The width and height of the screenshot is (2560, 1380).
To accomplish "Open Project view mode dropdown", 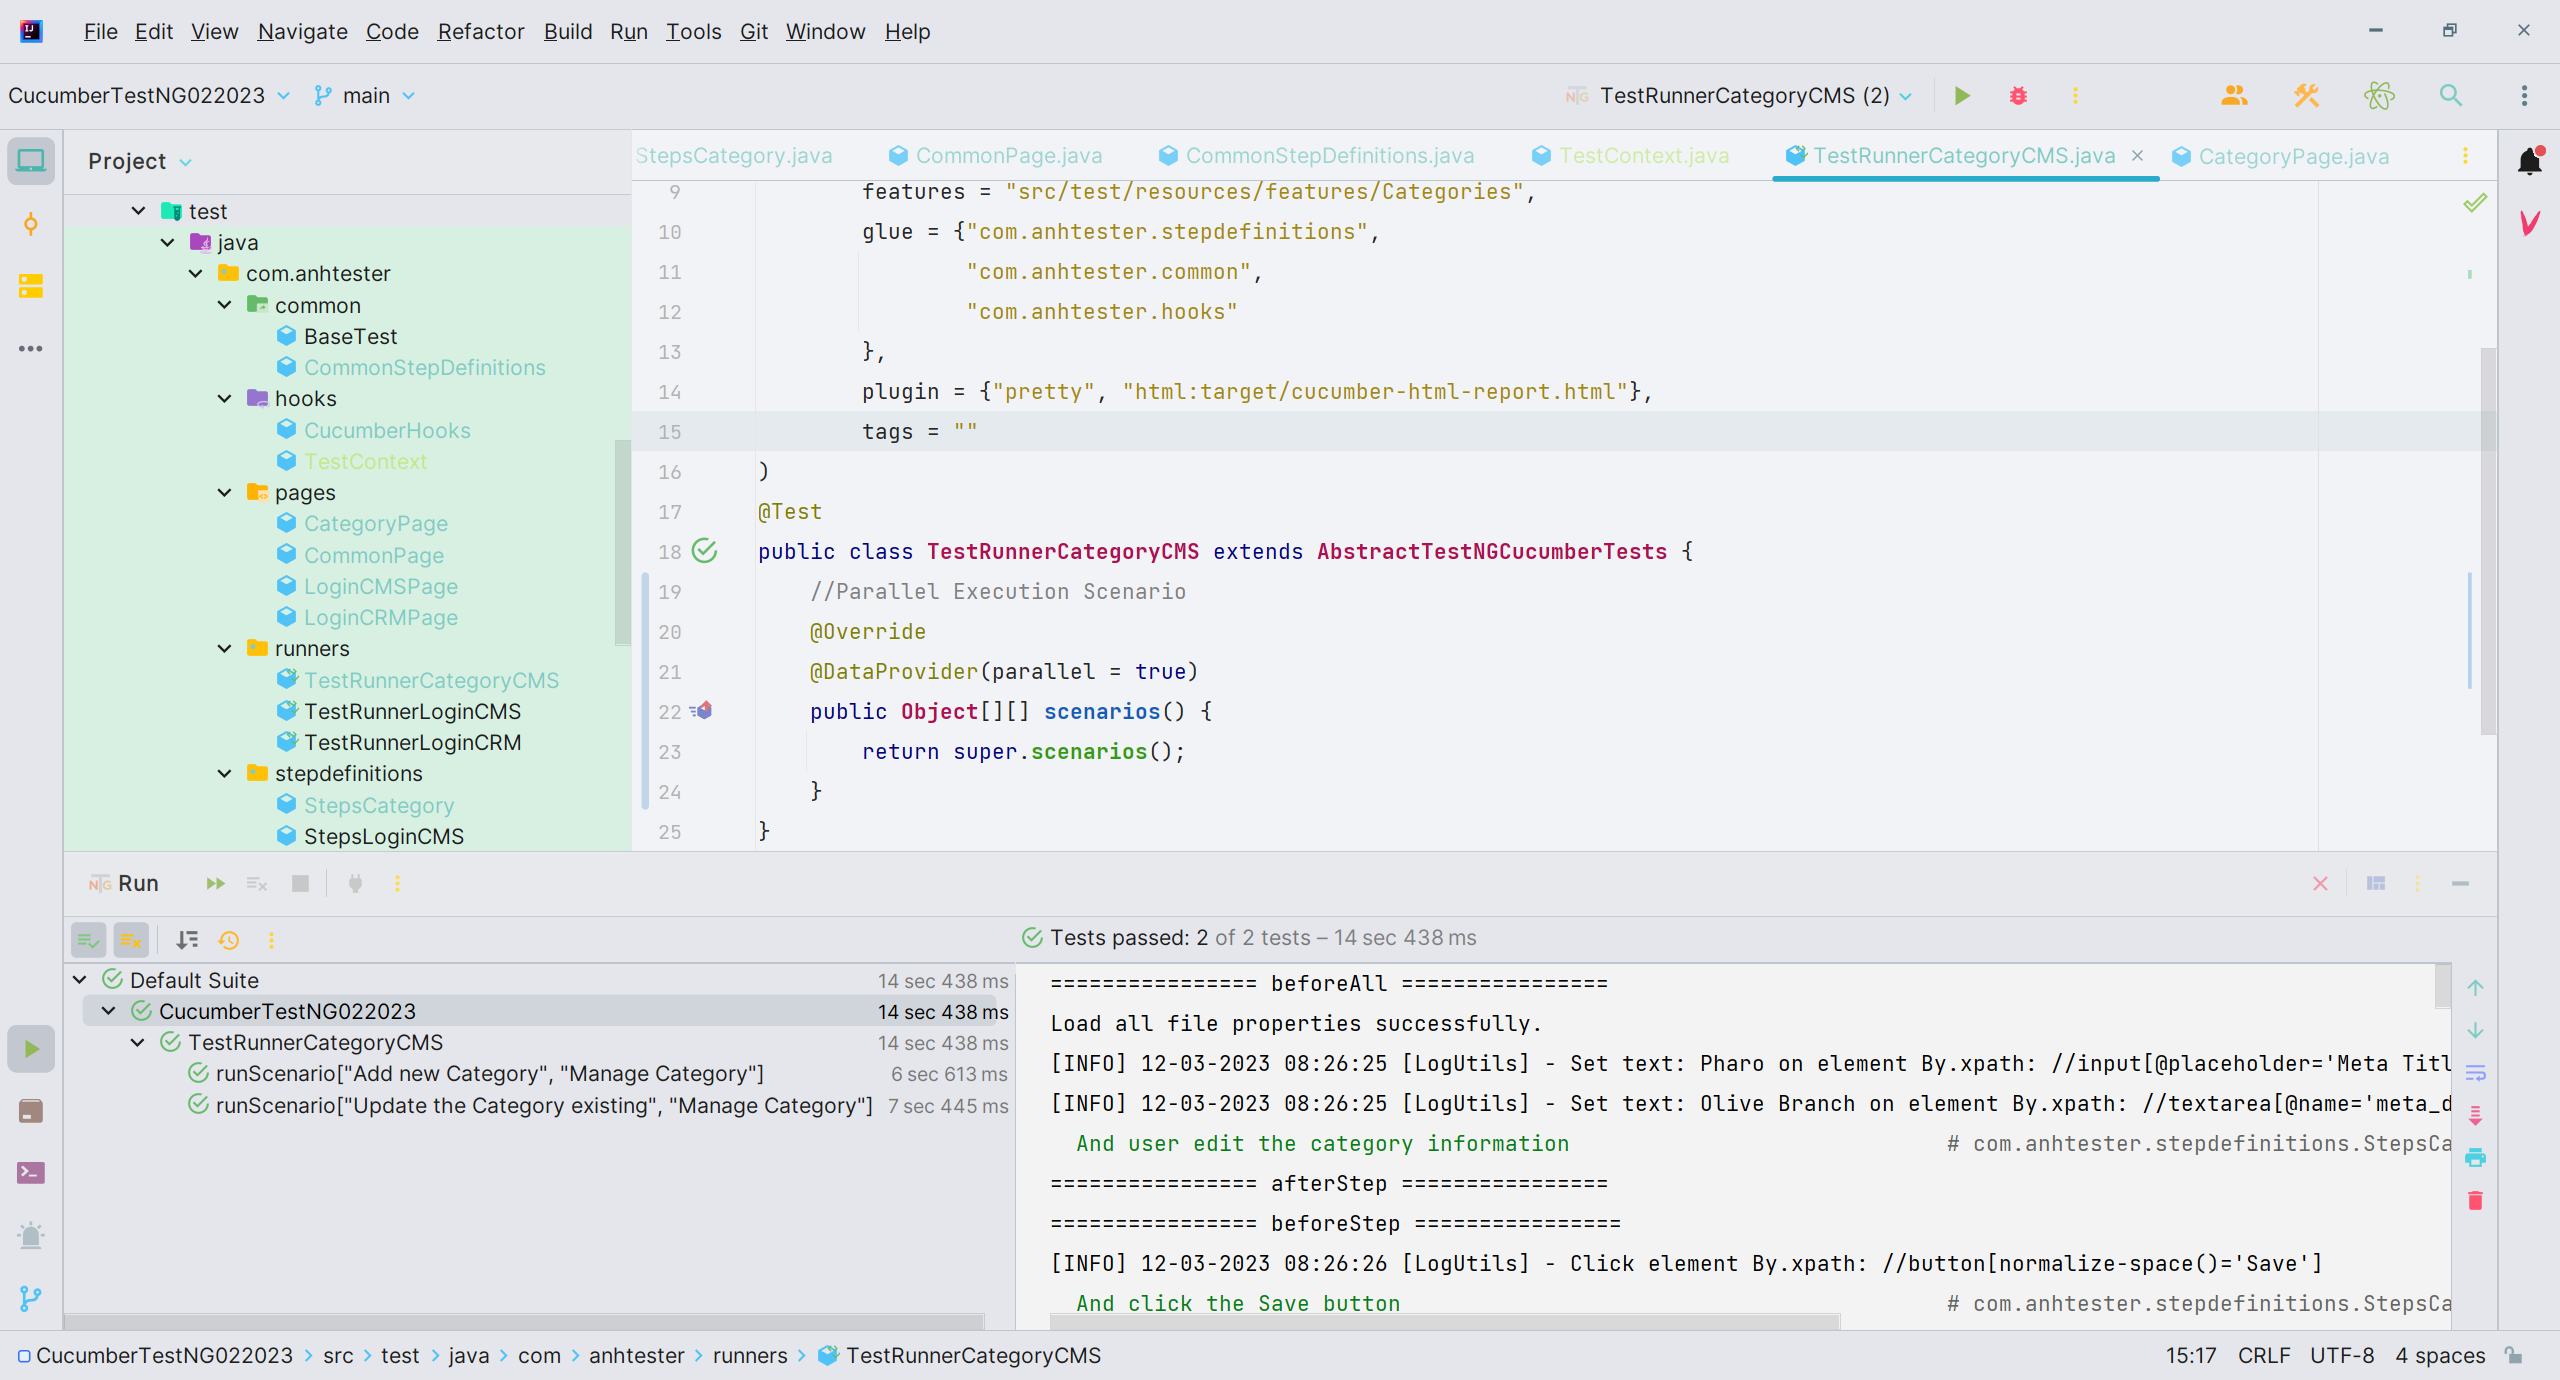I will 140,161.
